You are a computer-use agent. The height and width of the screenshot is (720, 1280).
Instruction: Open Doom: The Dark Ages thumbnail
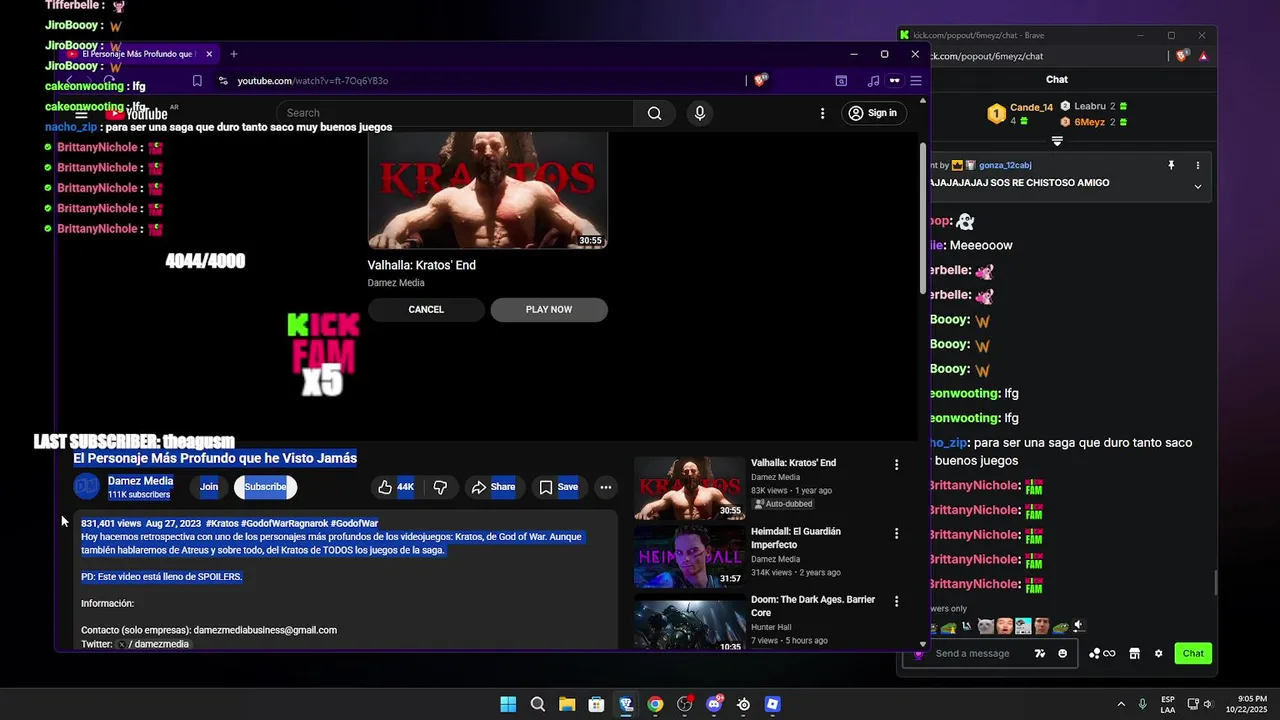click(x=689, y=622)
